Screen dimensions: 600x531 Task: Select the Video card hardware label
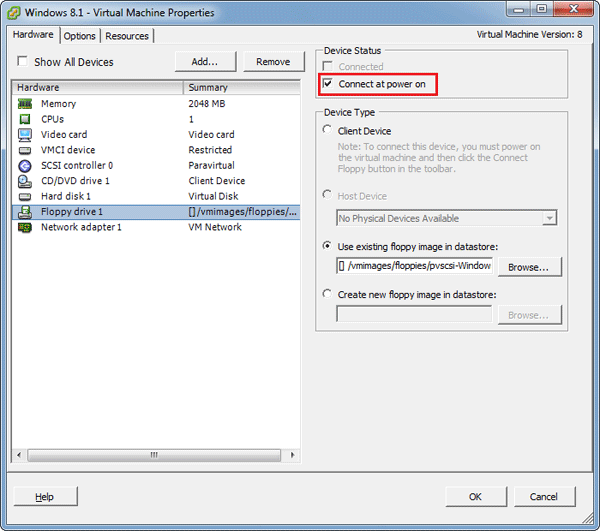[x=64, y=135]
